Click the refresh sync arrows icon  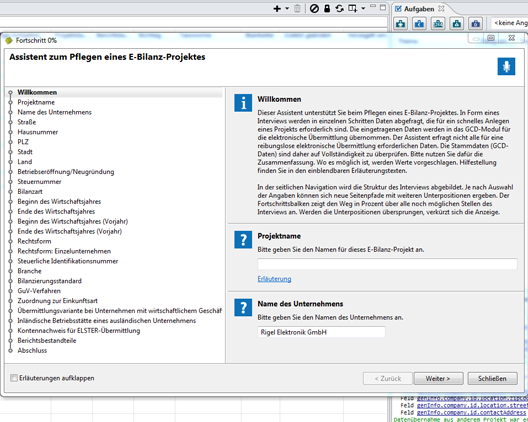click(339, 9)
